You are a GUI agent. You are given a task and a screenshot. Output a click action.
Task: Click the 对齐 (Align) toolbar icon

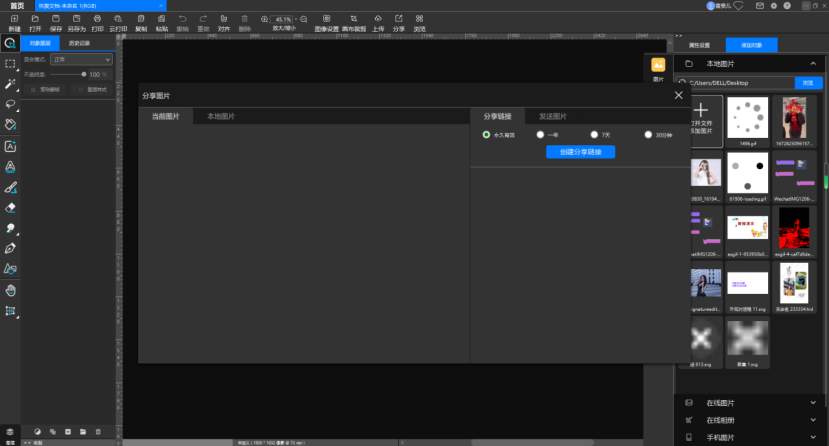[224, 20]
